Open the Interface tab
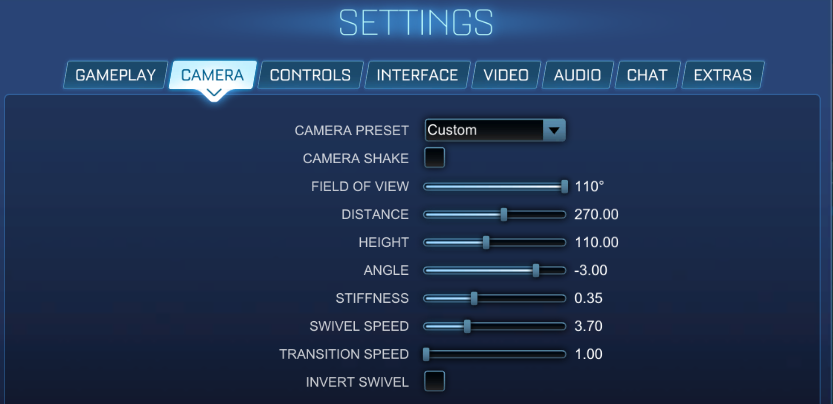 (417, 75)
